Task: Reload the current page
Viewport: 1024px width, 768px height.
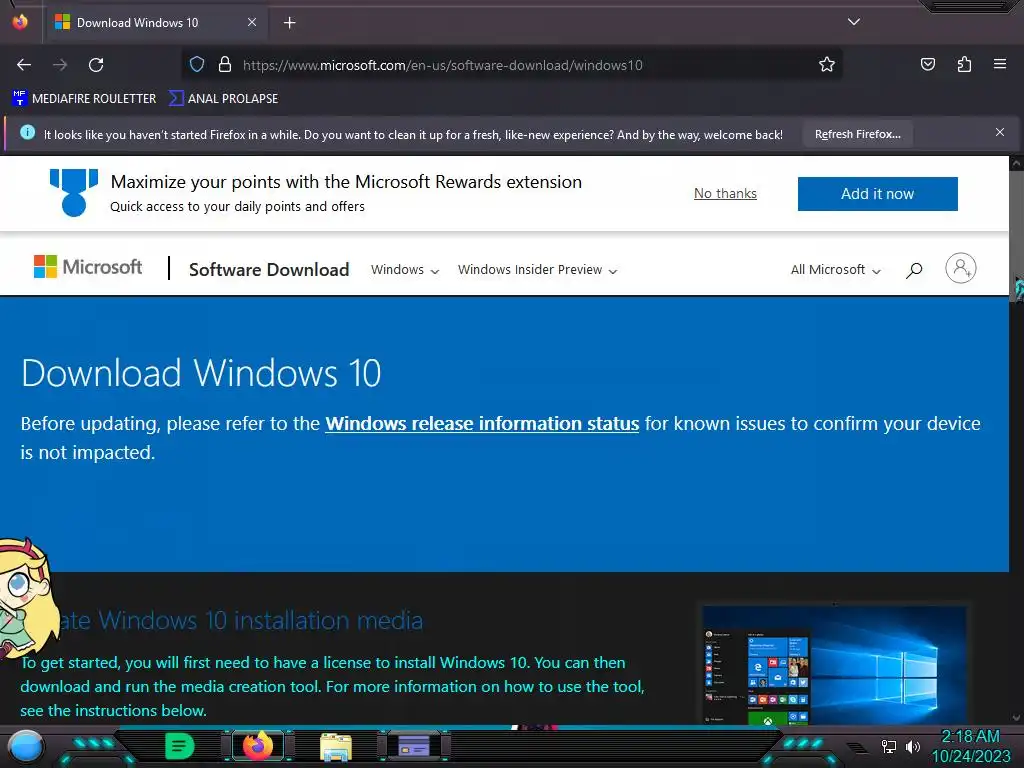Action: 96,65
